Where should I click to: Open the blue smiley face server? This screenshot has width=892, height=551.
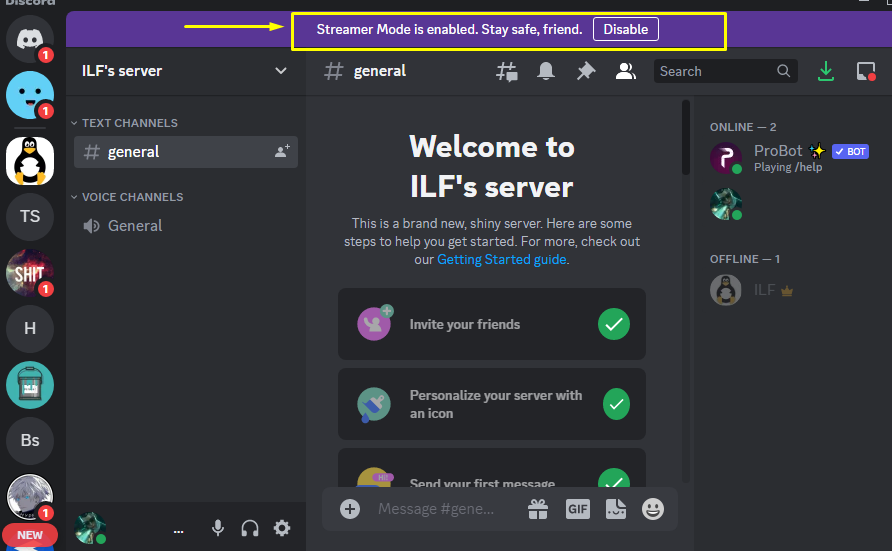point(30,95)
